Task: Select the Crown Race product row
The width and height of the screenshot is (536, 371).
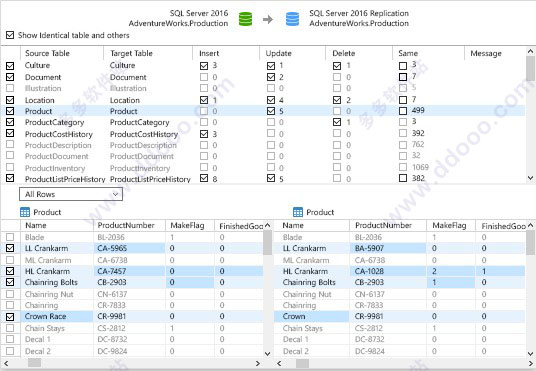Action: click(133, 316)
